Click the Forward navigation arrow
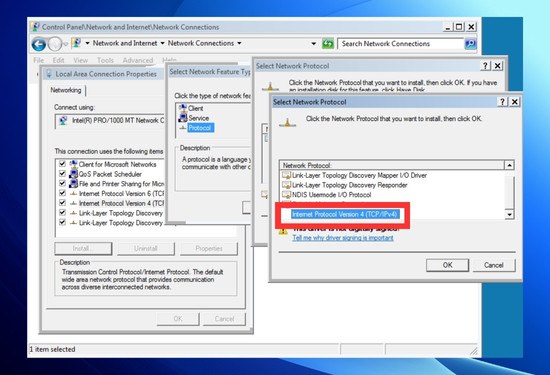Image resolution: width=550 pixels, height=375 pixels. pos(54,44)
